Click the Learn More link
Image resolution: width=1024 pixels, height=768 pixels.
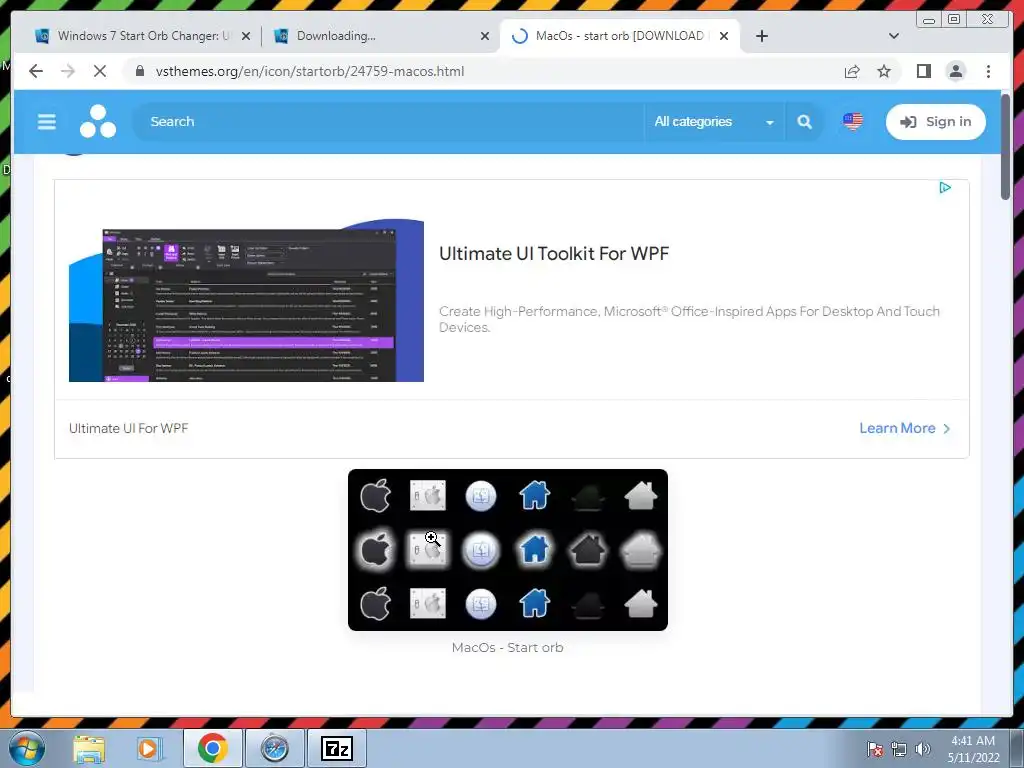click(x=904, y=428)
